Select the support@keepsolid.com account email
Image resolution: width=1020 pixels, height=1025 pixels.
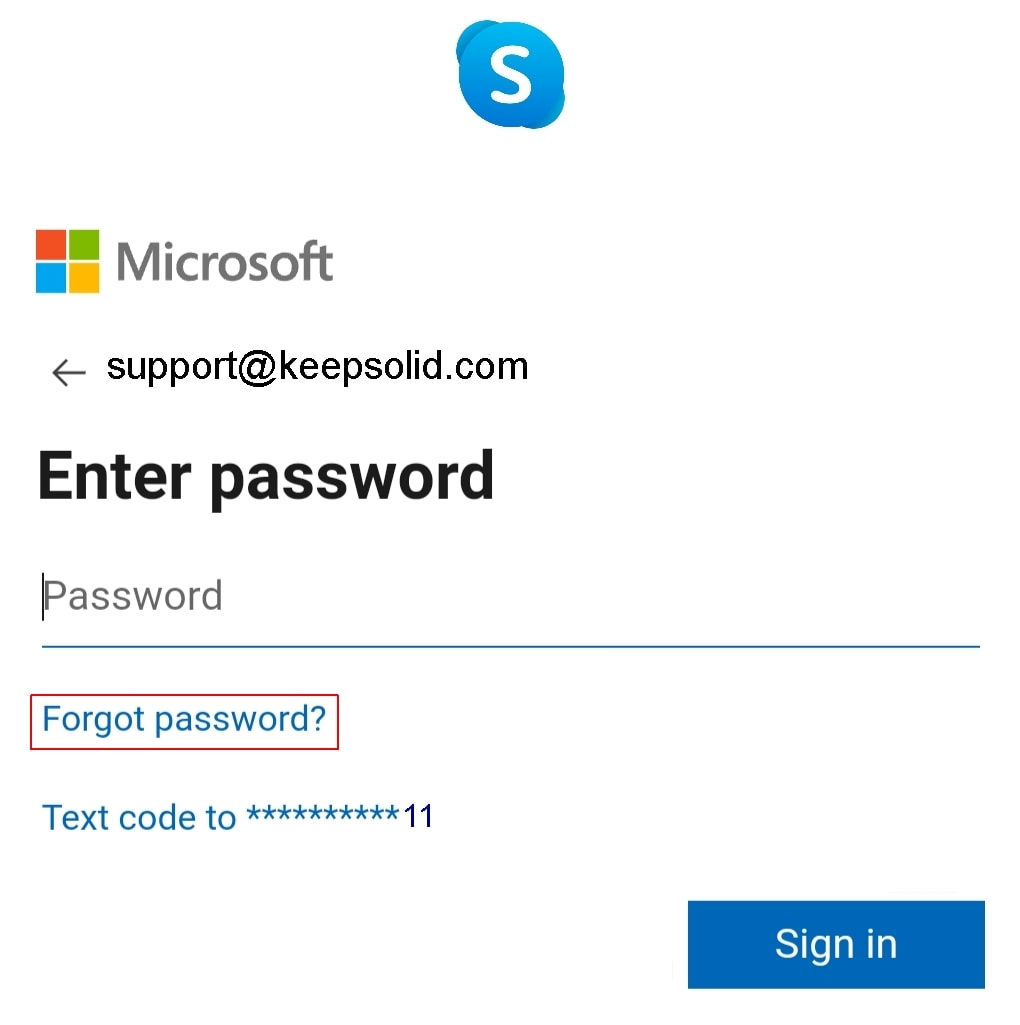[317, 367]
